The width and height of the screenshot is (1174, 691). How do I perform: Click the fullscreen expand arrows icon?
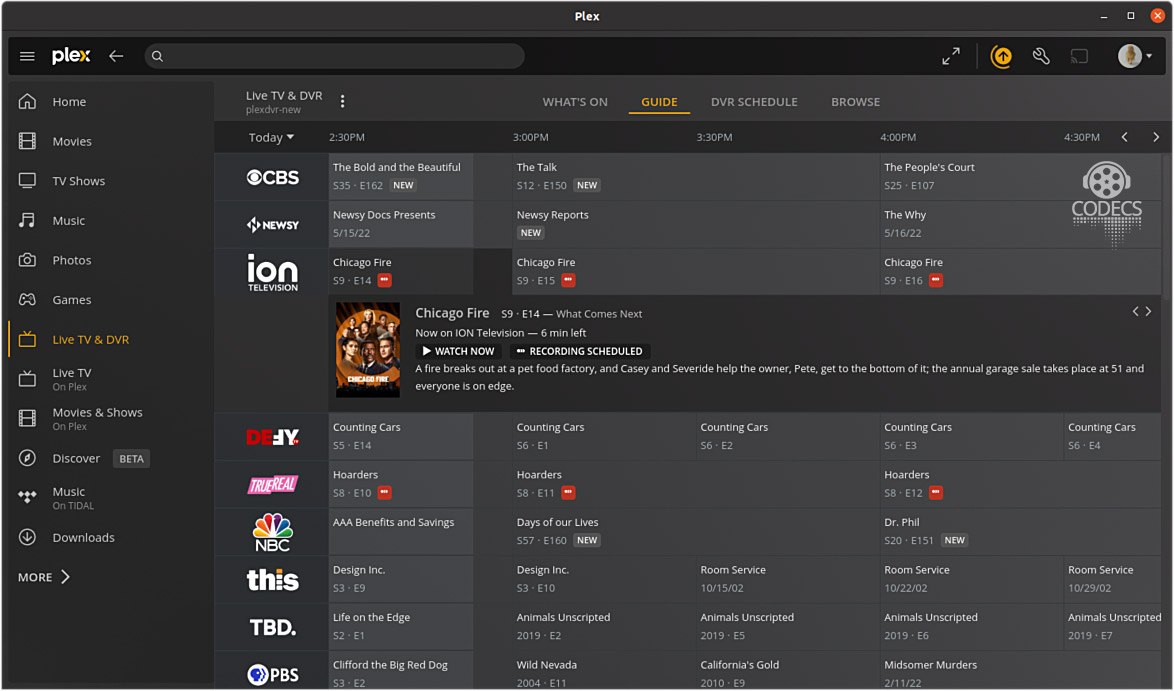point(951,57)
